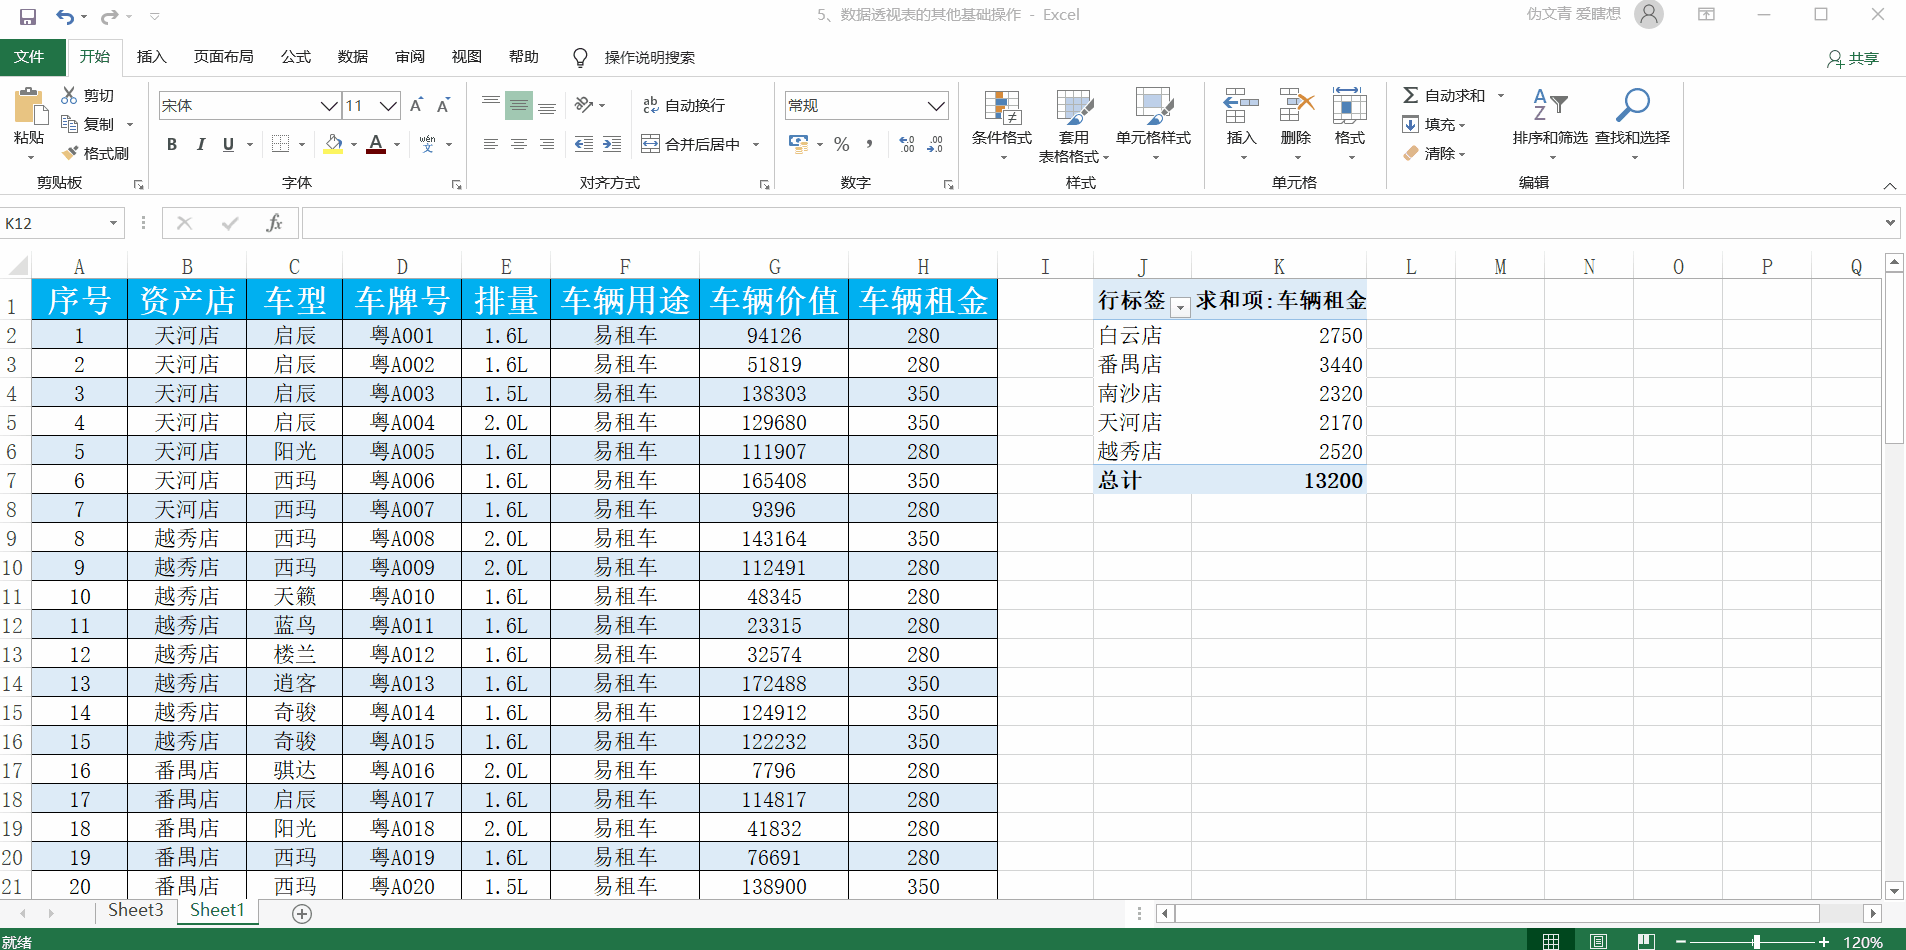The width and height of the screenshot is (1906, 950).
Task: Open the font group dialog launcher
Action: click(x=456, y=185)
